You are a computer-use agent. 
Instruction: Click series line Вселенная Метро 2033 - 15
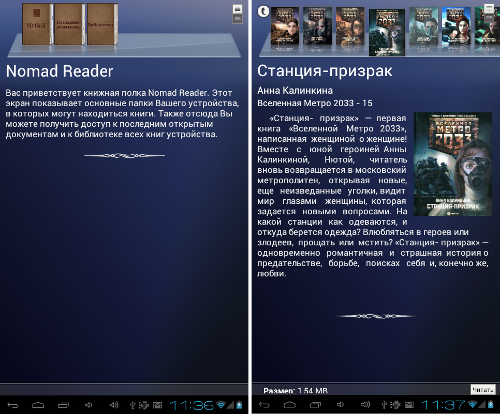tap(315, 103)
